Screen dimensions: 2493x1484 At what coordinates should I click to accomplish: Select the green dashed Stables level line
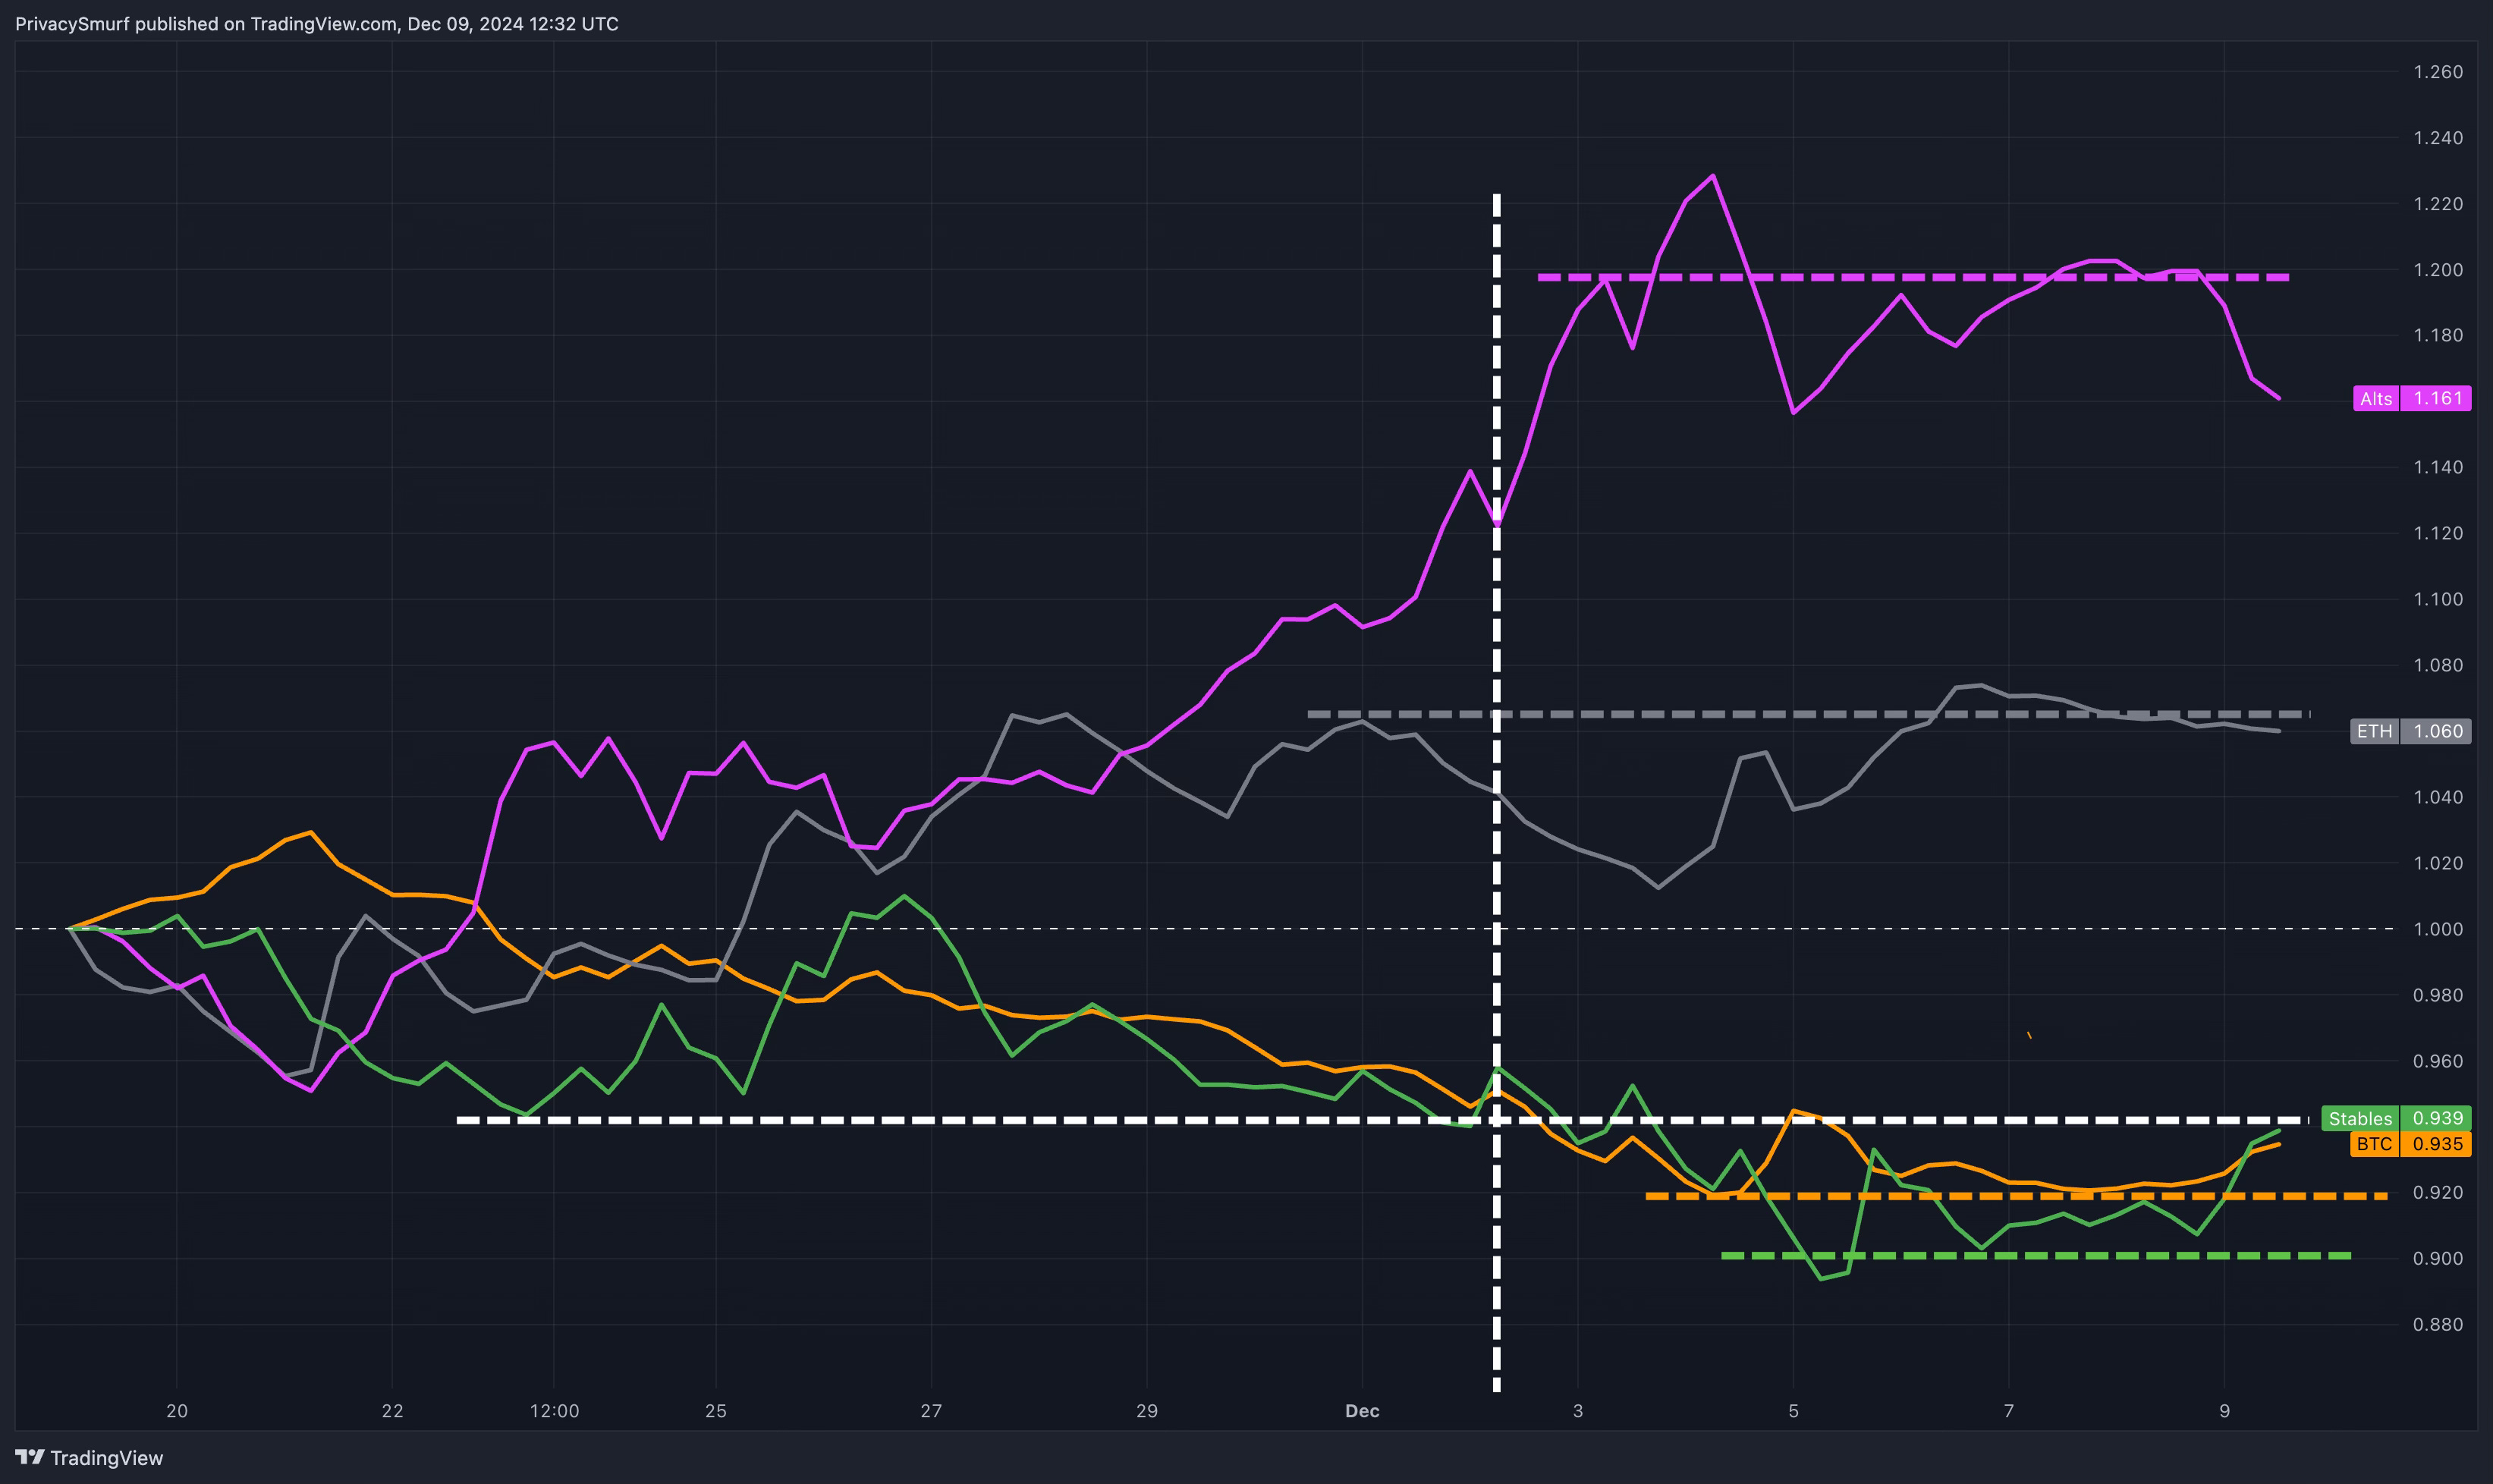2036,1255
